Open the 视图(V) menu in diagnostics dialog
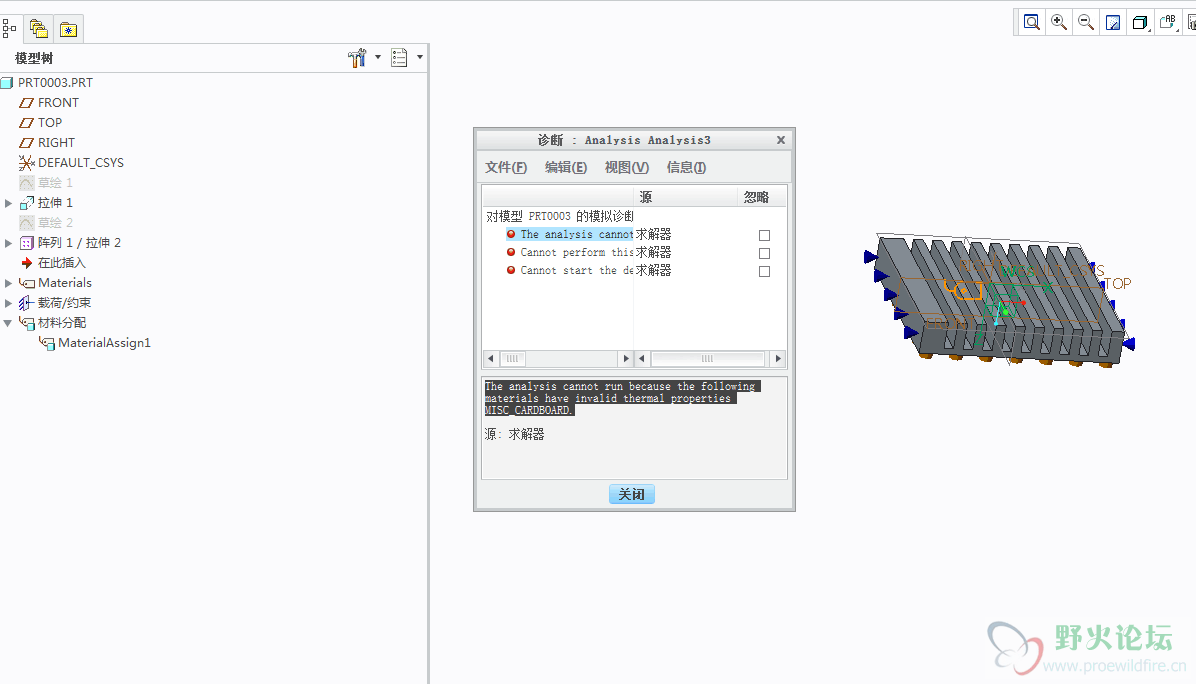 point(627,167)
